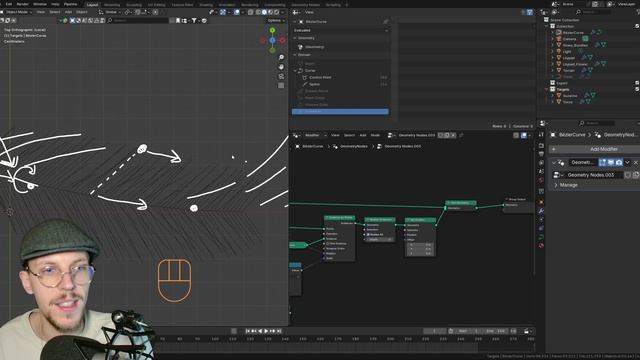This screenshot has width=640, height=360.
Task: Select the Geometry item in the spreadsheet tree
Action: (x=314, y=47)
